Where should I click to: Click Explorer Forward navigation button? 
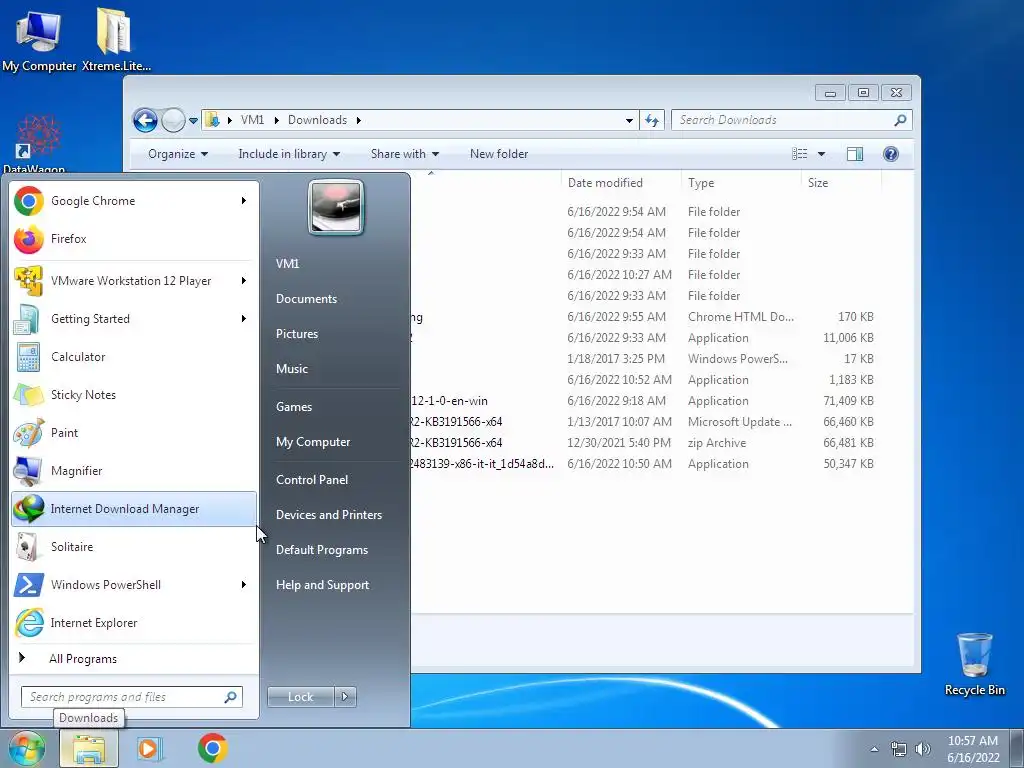pos(173,120)
